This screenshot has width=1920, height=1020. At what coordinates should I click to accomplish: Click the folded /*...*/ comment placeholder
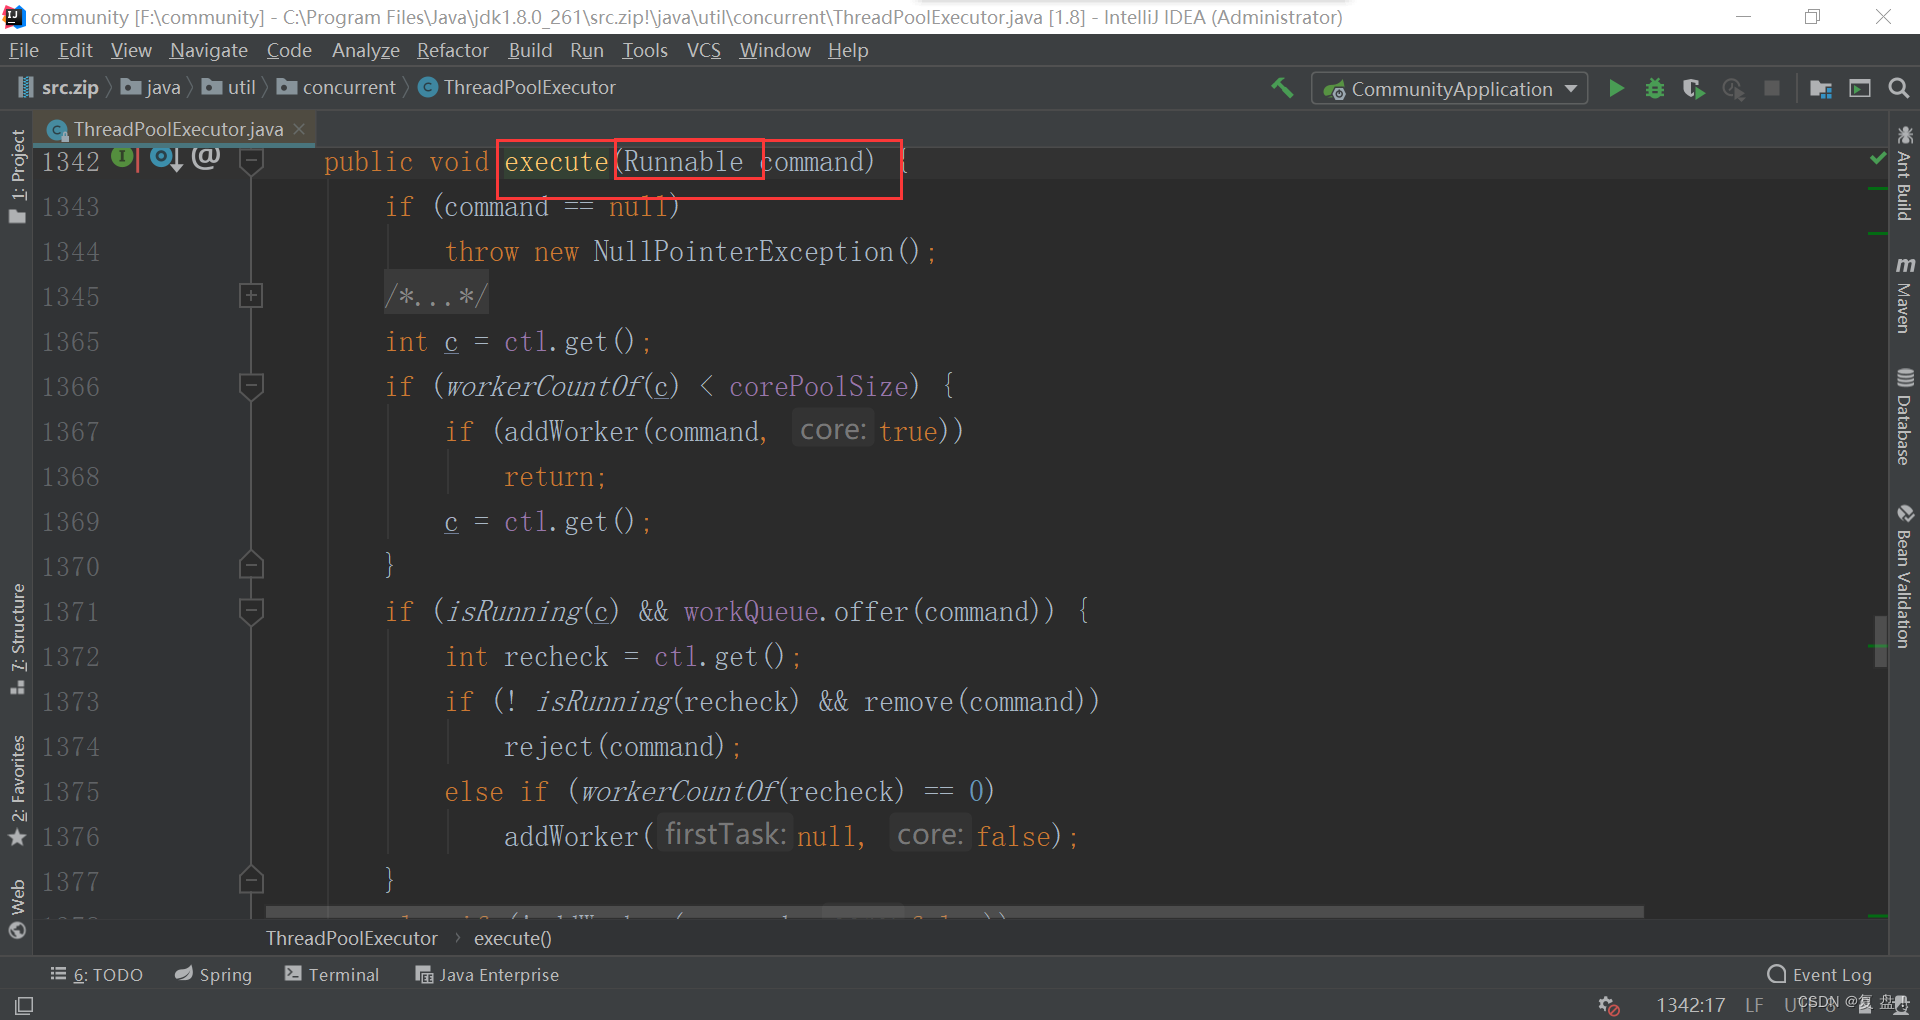click(x=436, y=296)
